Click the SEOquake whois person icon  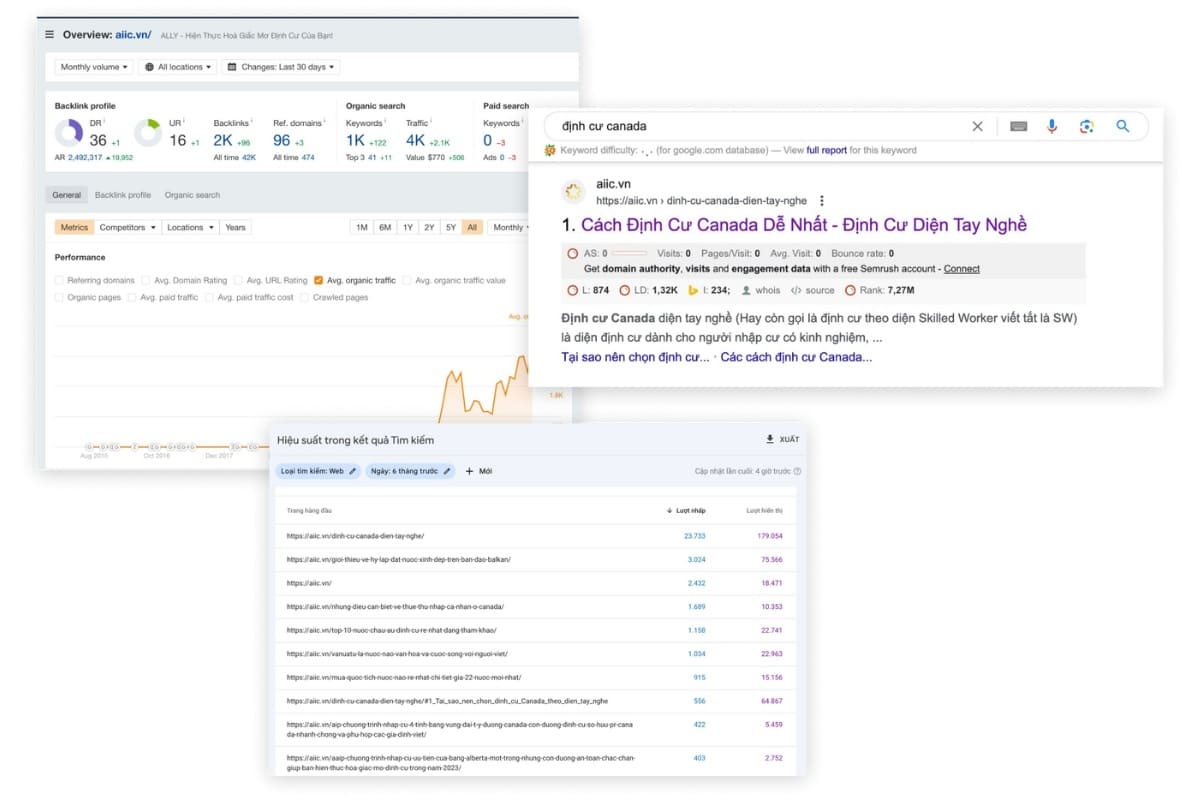pos(746,290)
